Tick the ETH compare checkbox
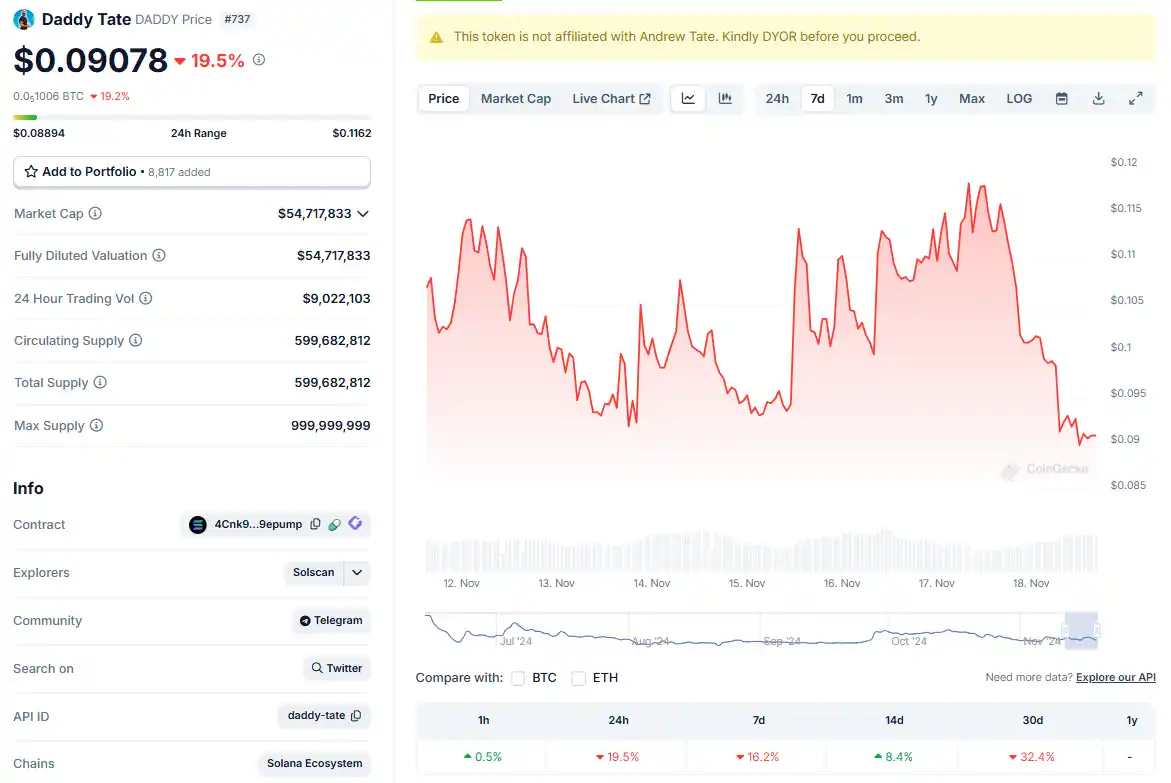This screenshot has width=1171, height=783. [579, 678]
